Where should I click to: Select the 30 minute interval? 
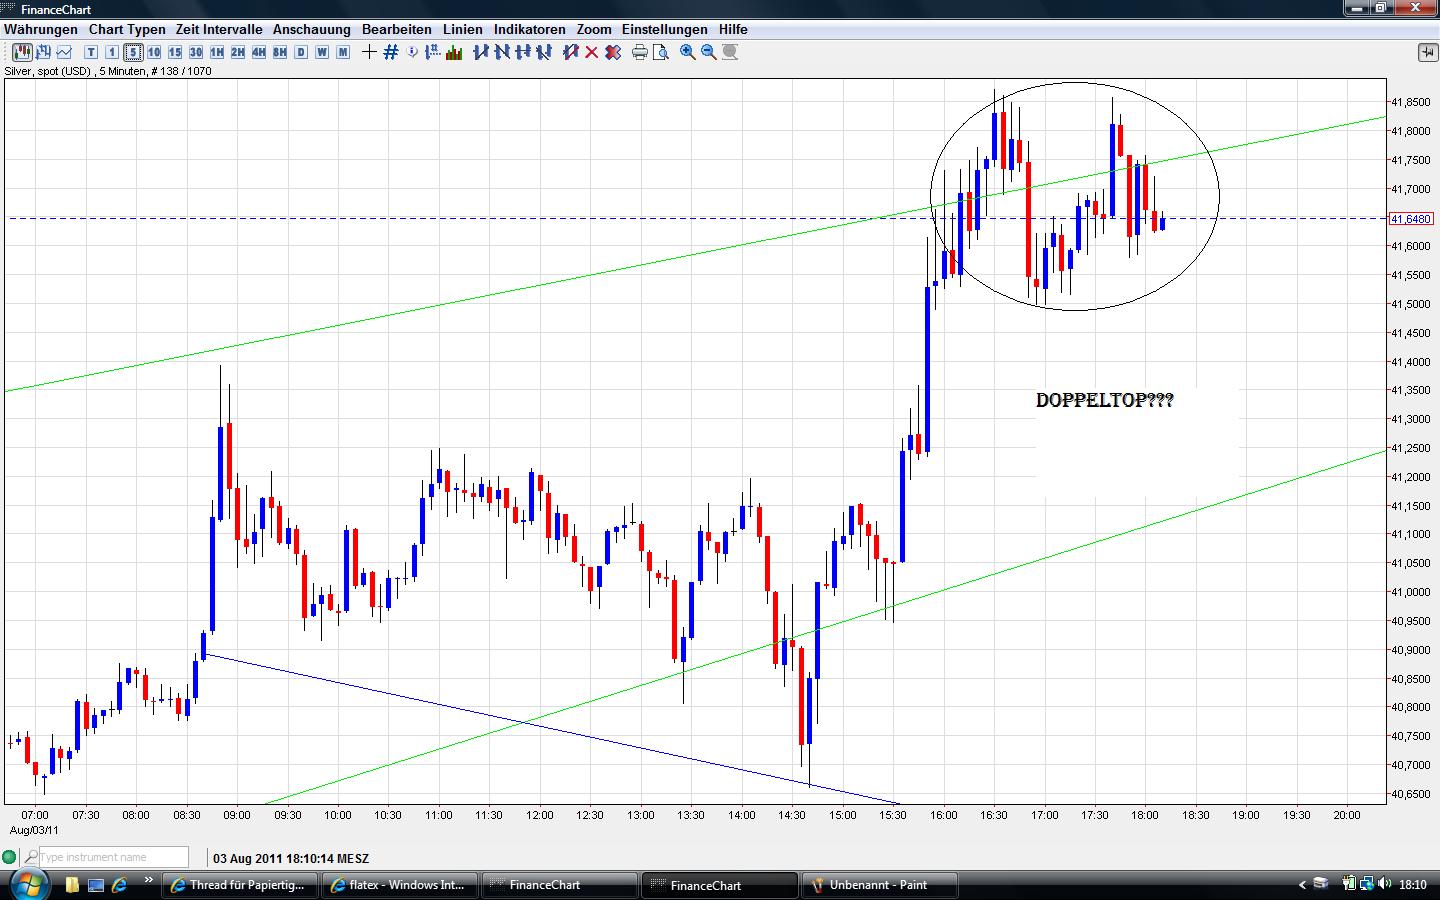click(196, 52)
